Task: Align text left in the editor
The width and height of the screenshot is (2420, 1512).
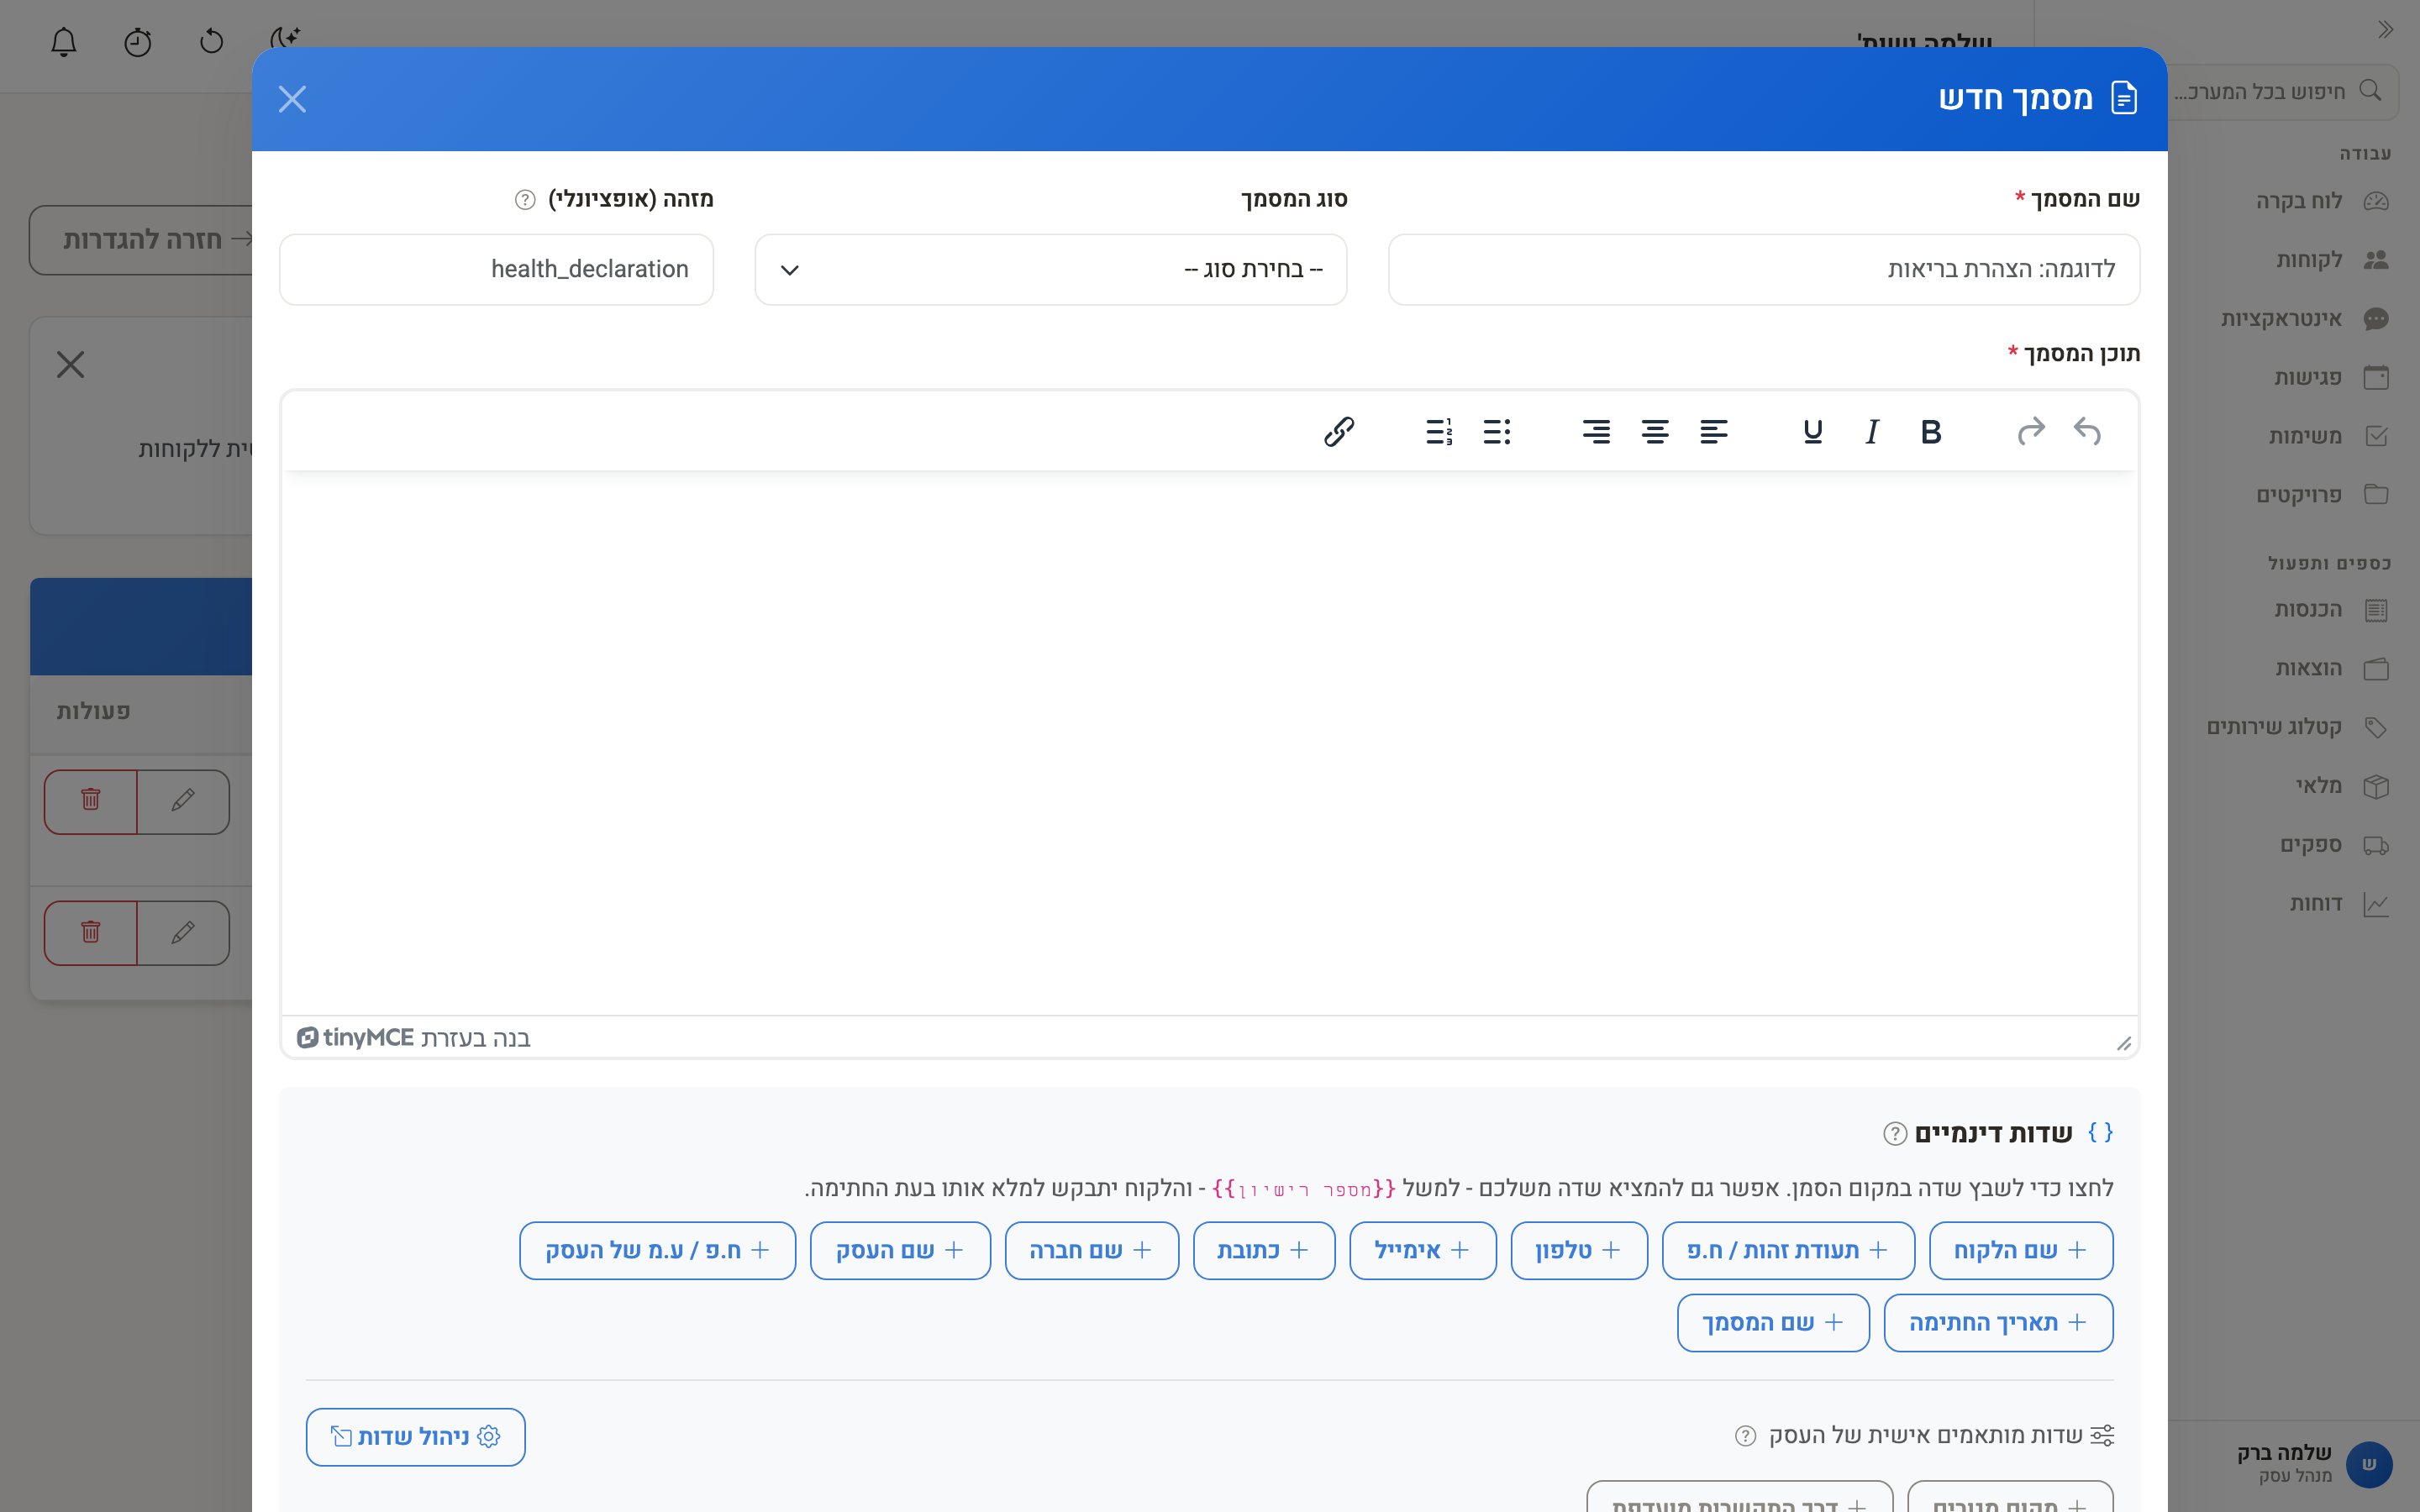Action: [x=1714, y=431]
